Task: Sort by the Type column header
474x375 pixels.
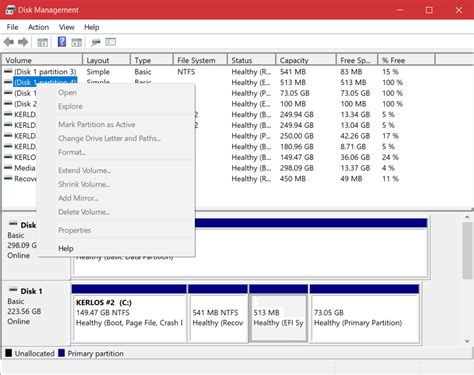Action: pos(152,60)
